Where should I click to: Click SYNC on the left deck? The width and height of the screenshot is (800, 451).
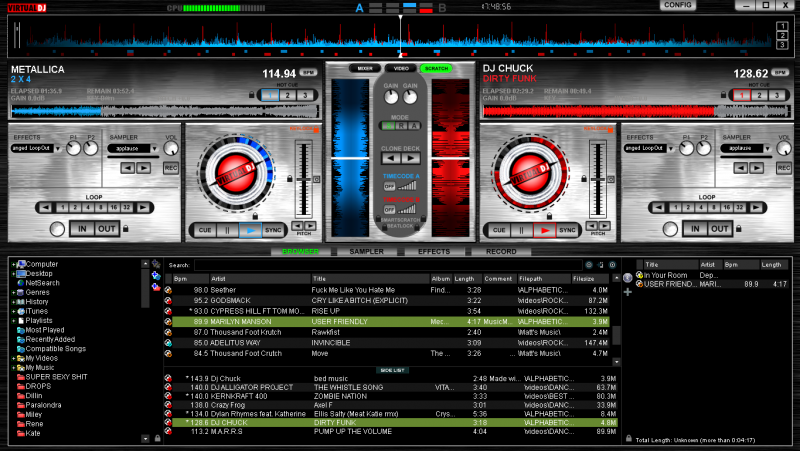(273, 230)
